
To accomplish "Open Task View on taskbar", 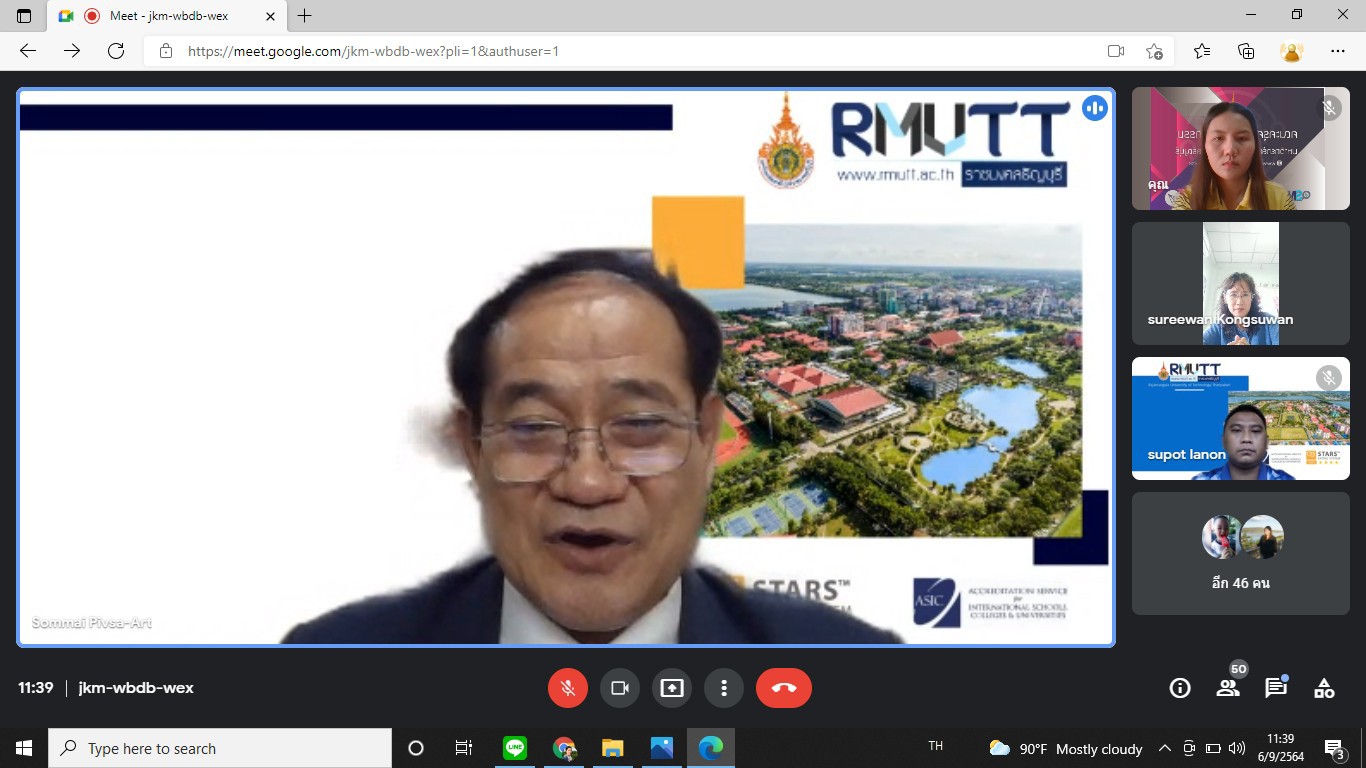I will (464, 748).
